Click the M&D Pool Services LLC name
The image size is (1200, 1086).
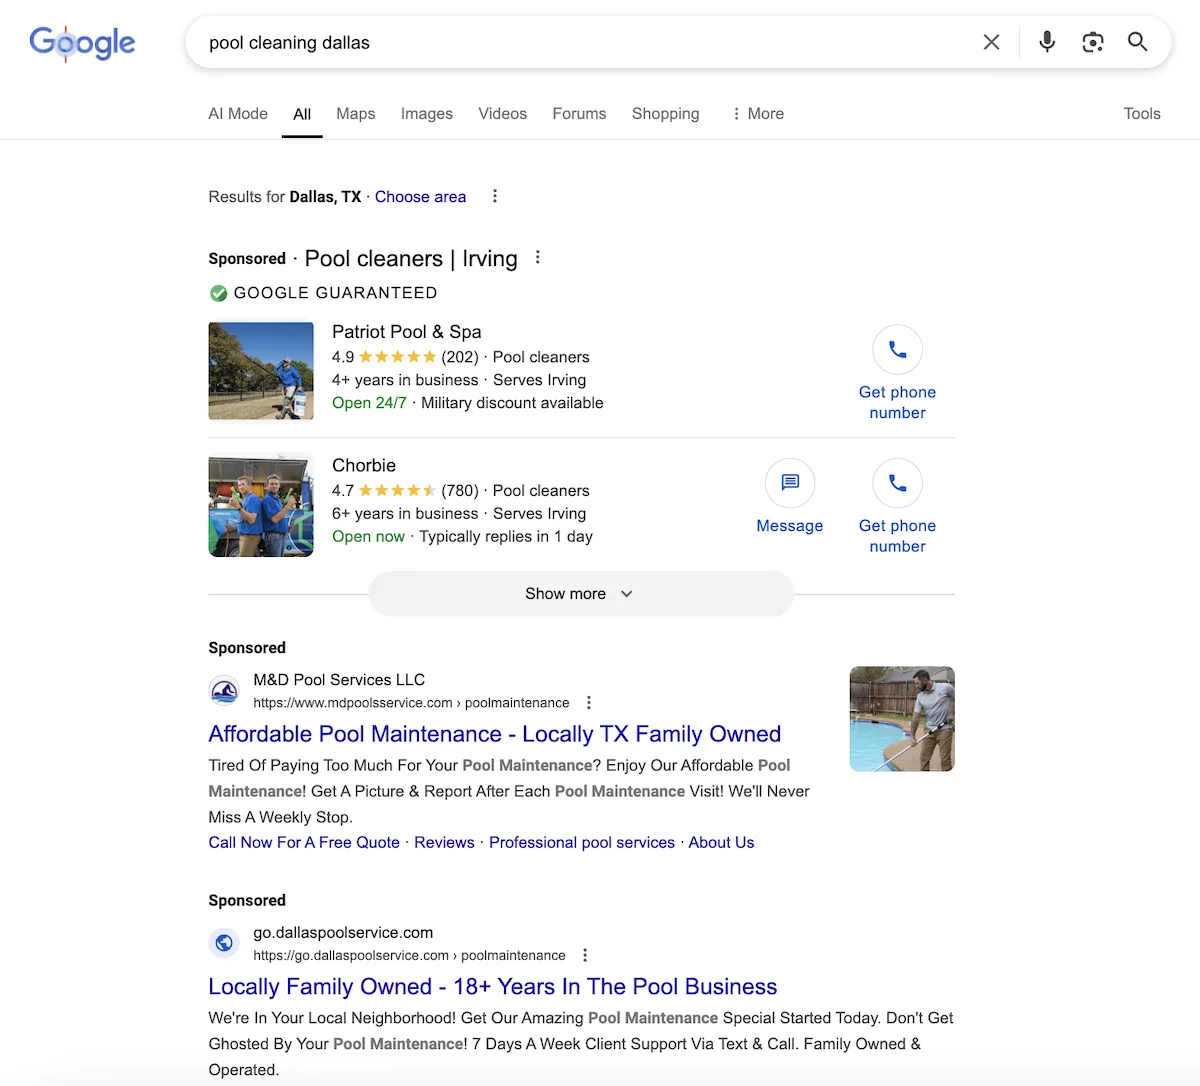tap(339, 680)
